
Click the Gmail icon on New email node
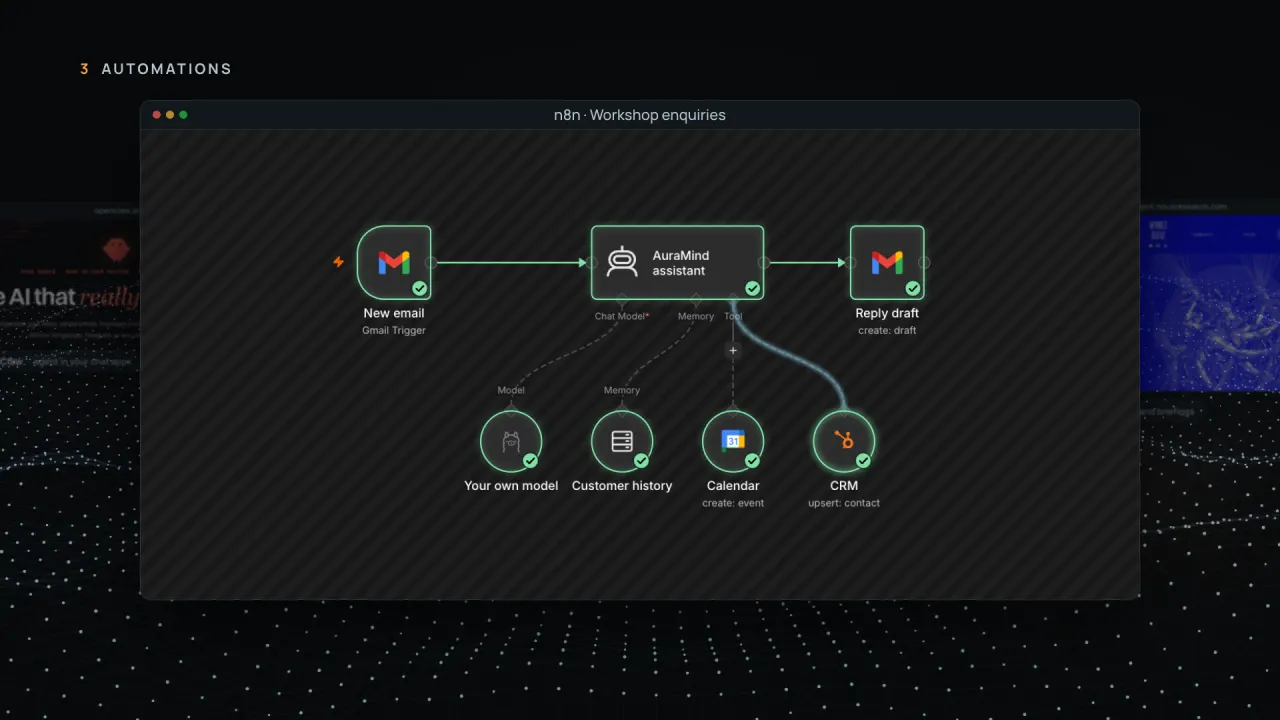coord(394,262)
